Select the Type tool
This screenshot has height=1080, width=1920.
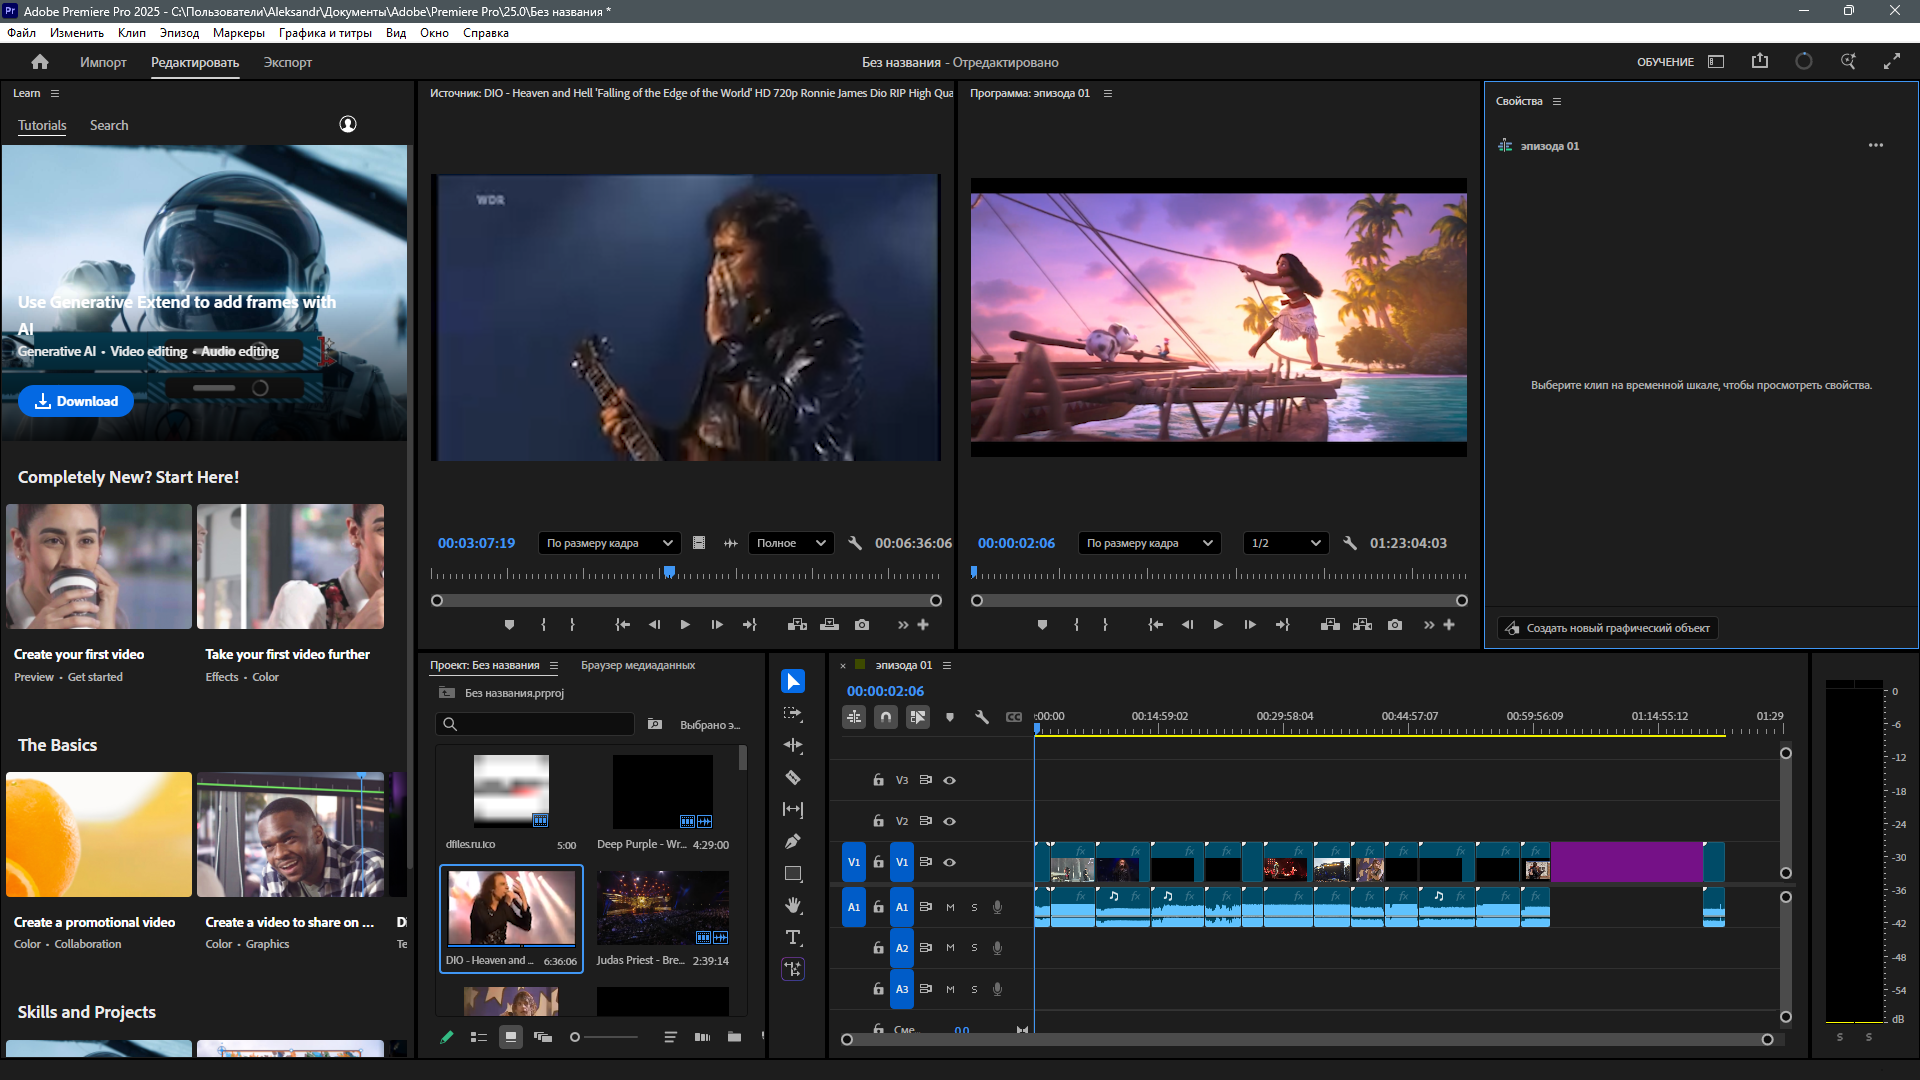pos(793,937)
